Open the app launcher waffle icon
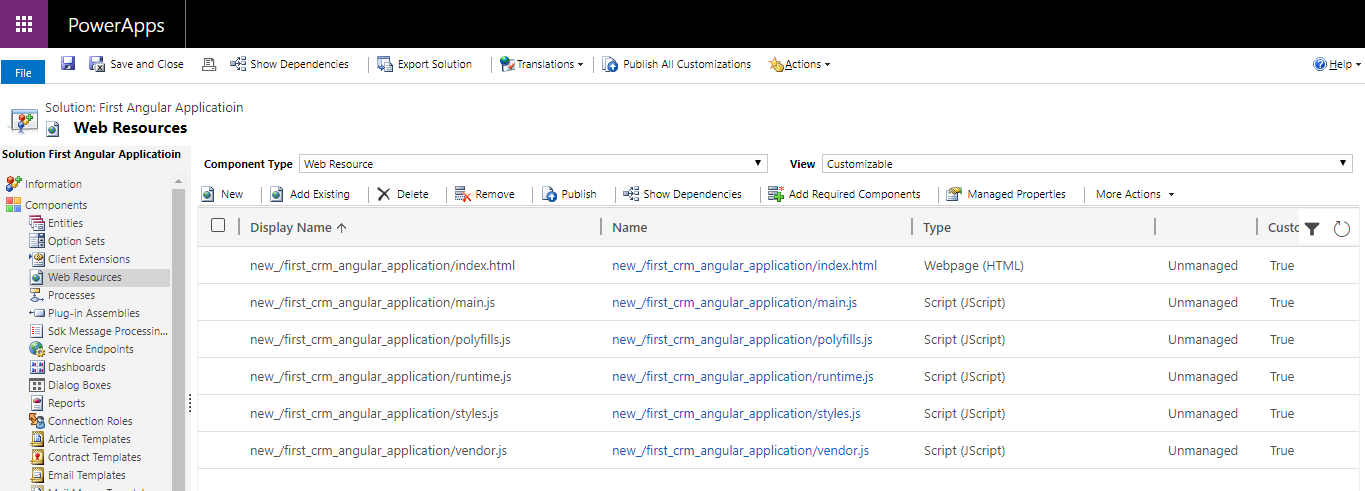This screenshot has width=1365, height=491. pos(24,24)
